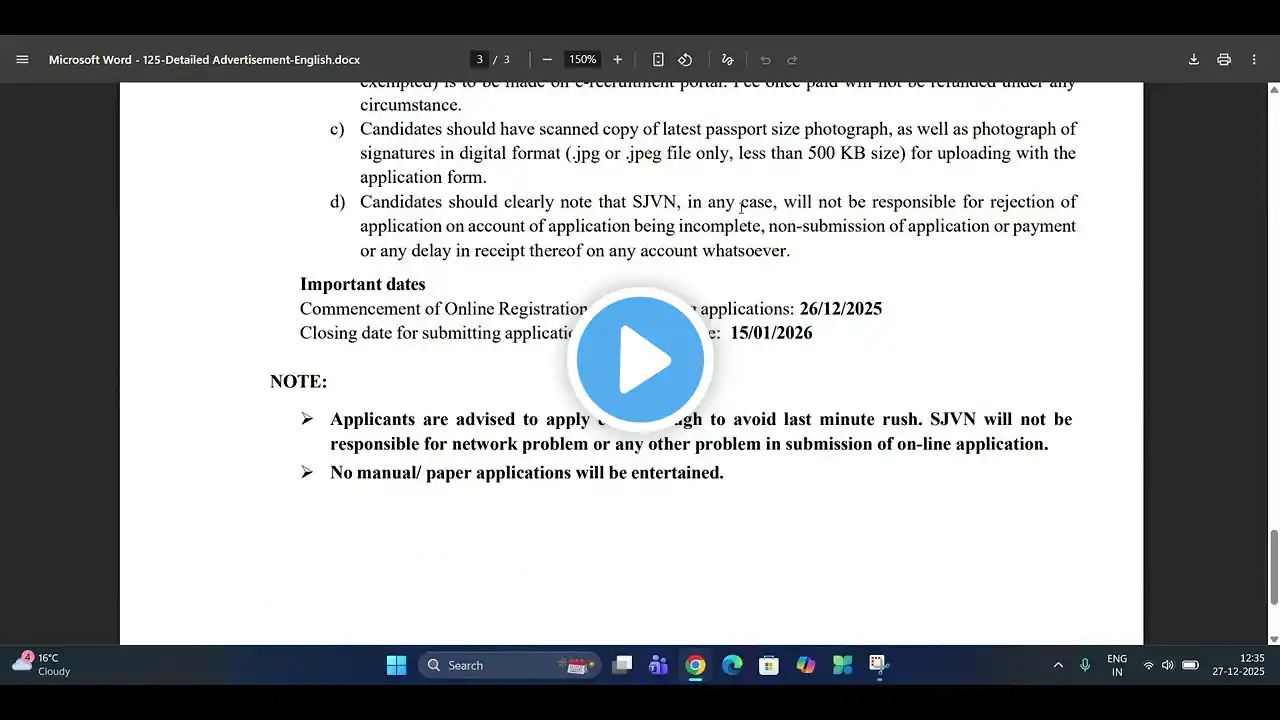Play the video with the center button
This screenshot has width=1280, height=720.
(x=640, y=359)
